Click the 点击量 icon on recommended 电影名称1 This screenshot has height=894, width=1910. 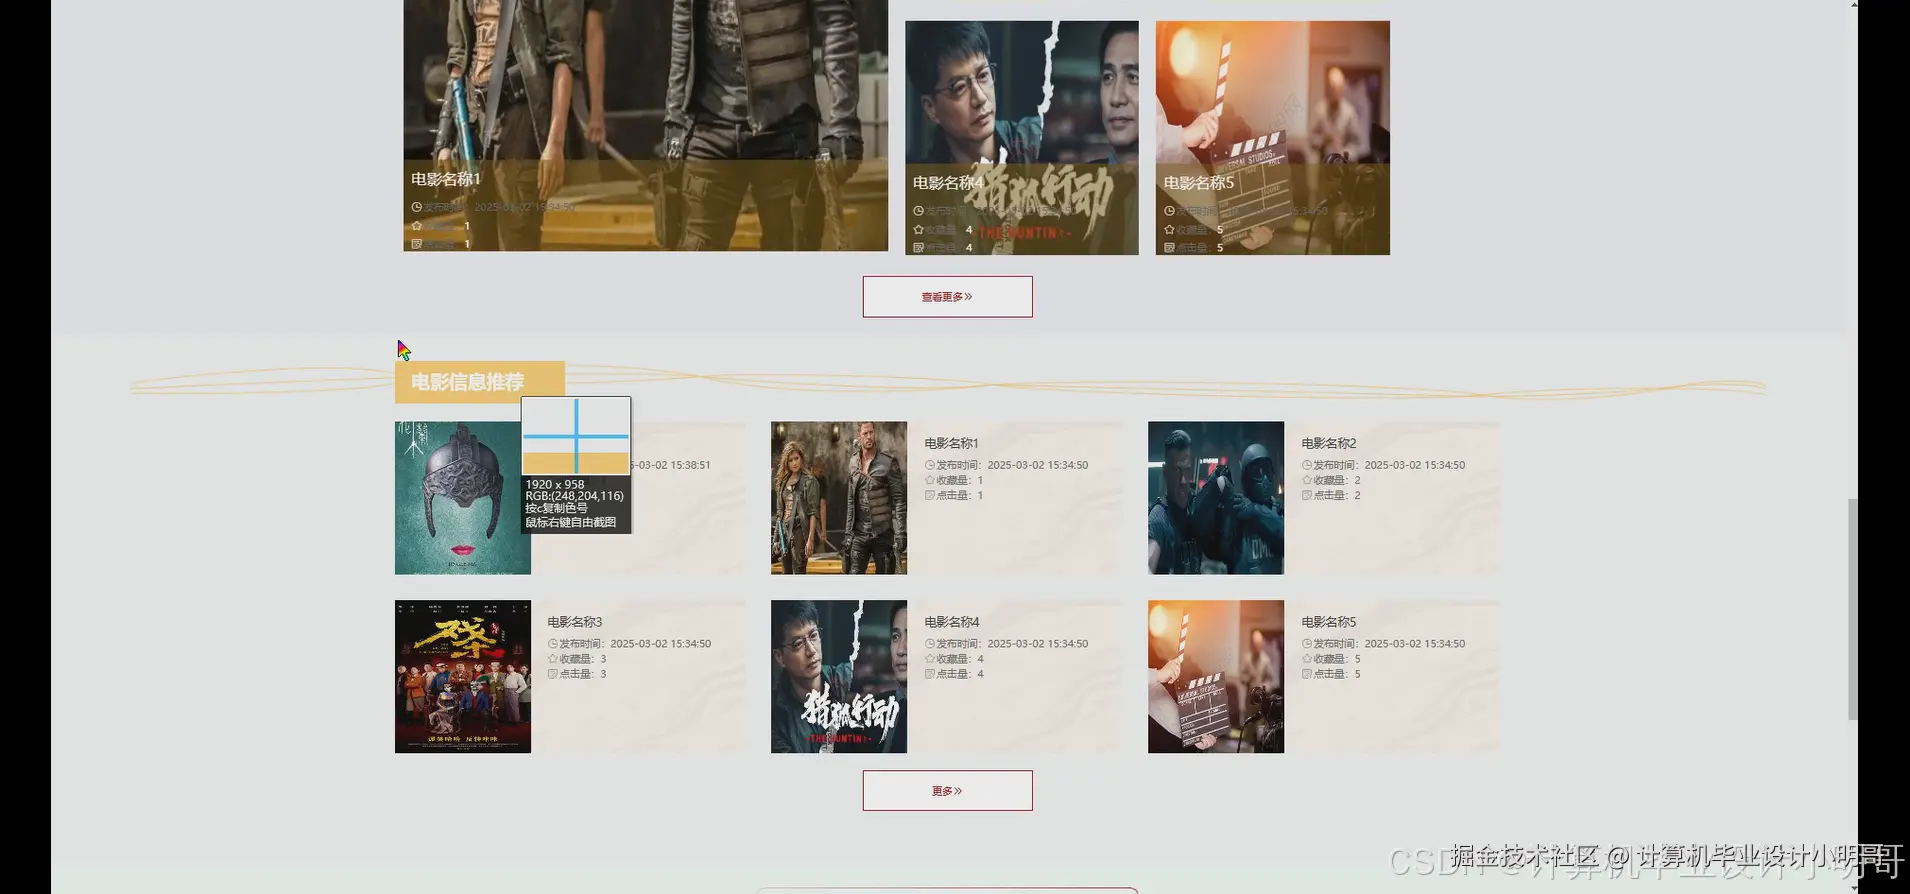click(x=930, y=495)
